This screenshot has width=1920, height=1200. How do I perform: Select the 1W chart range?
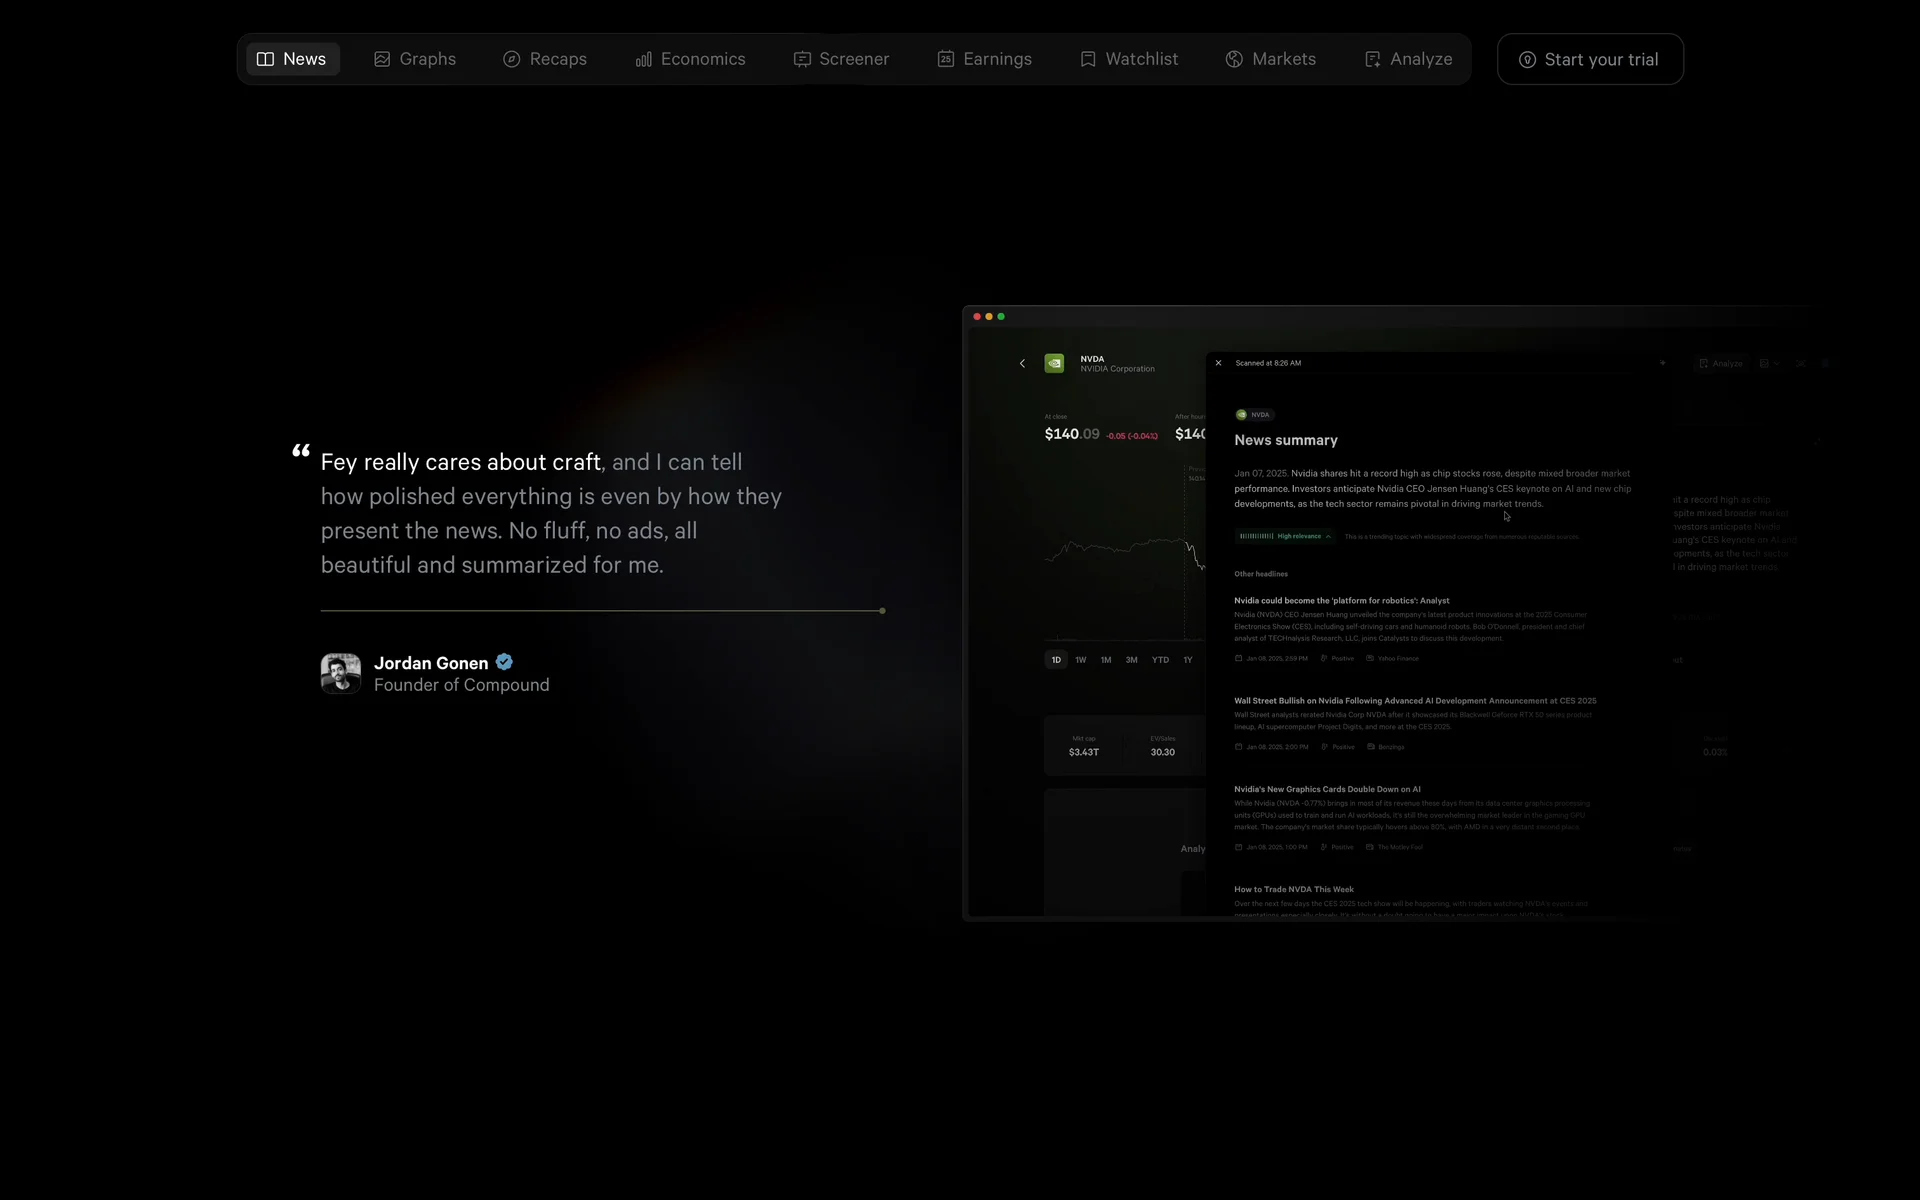click(x=1080, y=660)
